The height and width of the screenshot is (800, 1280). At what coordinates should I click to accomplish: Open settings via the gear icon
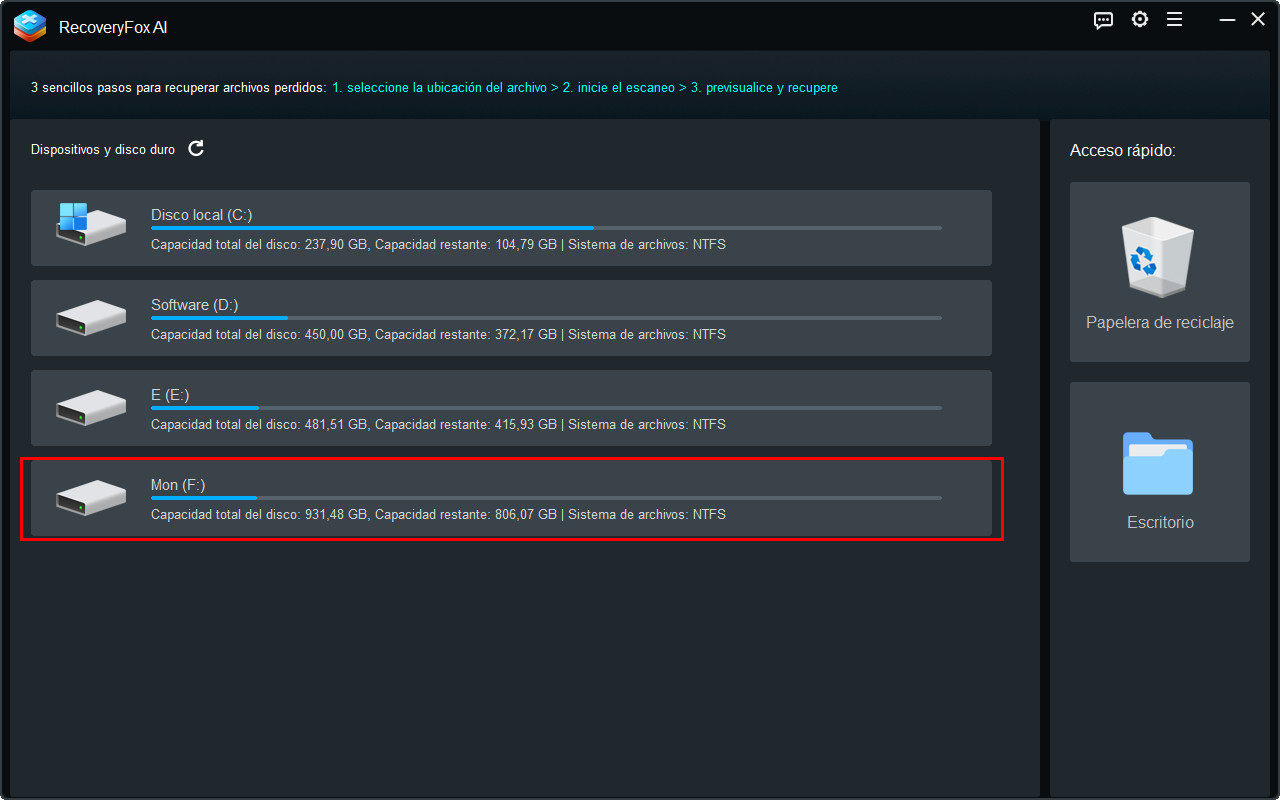(1139, 20)
